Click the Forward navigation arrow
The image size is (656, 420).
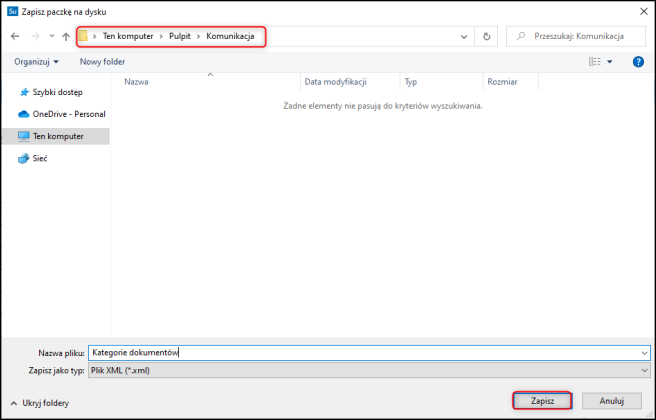[36, 36]
